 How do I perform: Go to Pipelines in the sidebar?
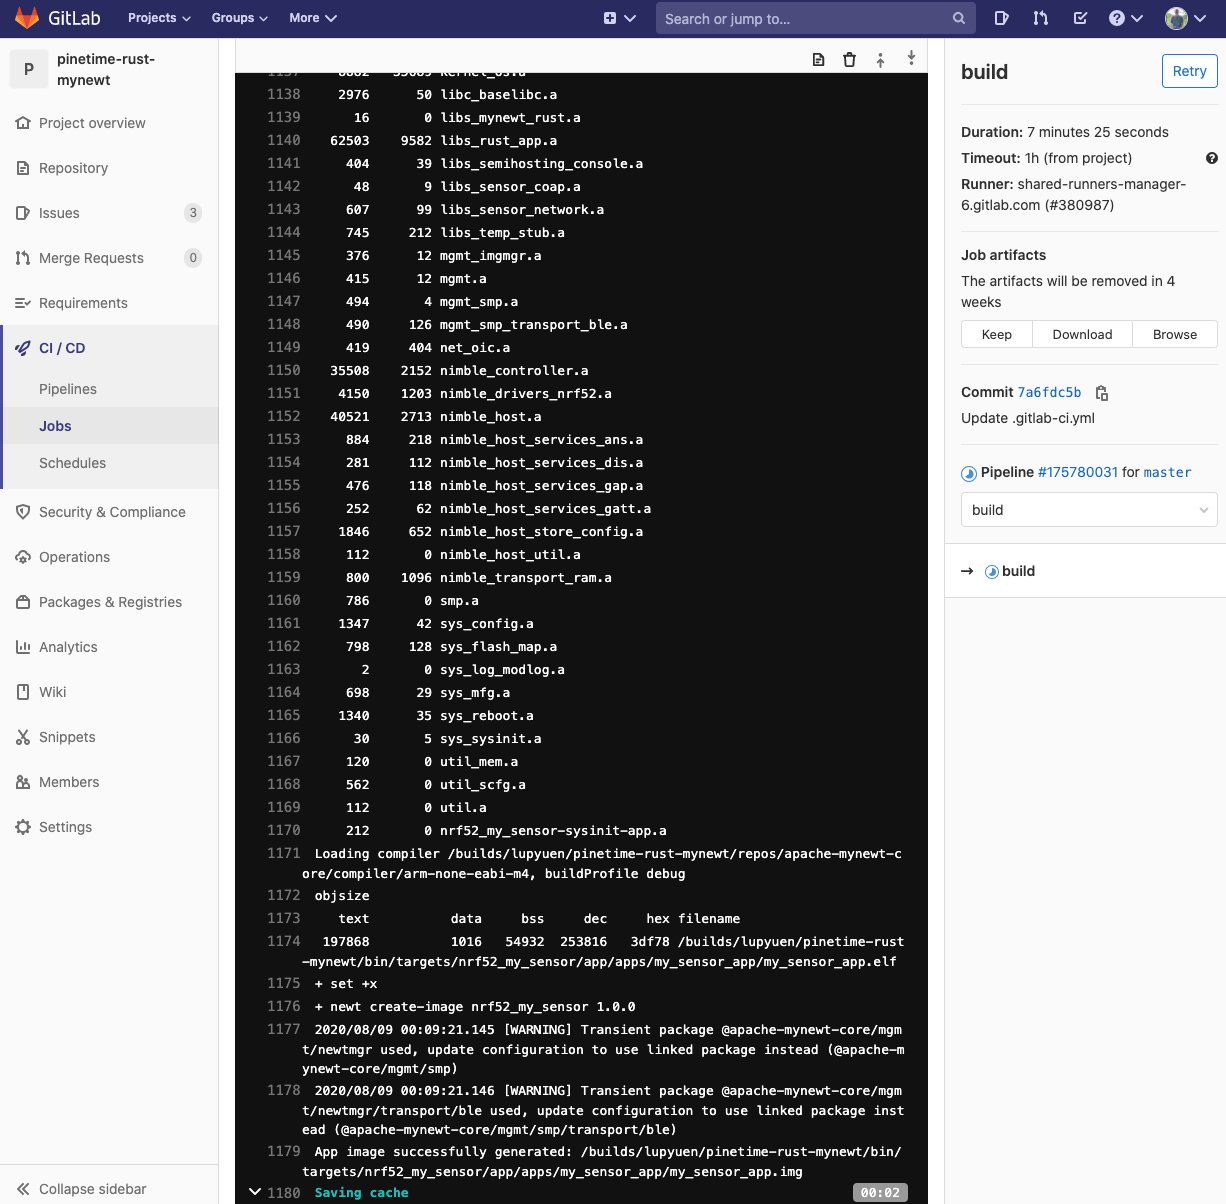click(x=68, y=389)
